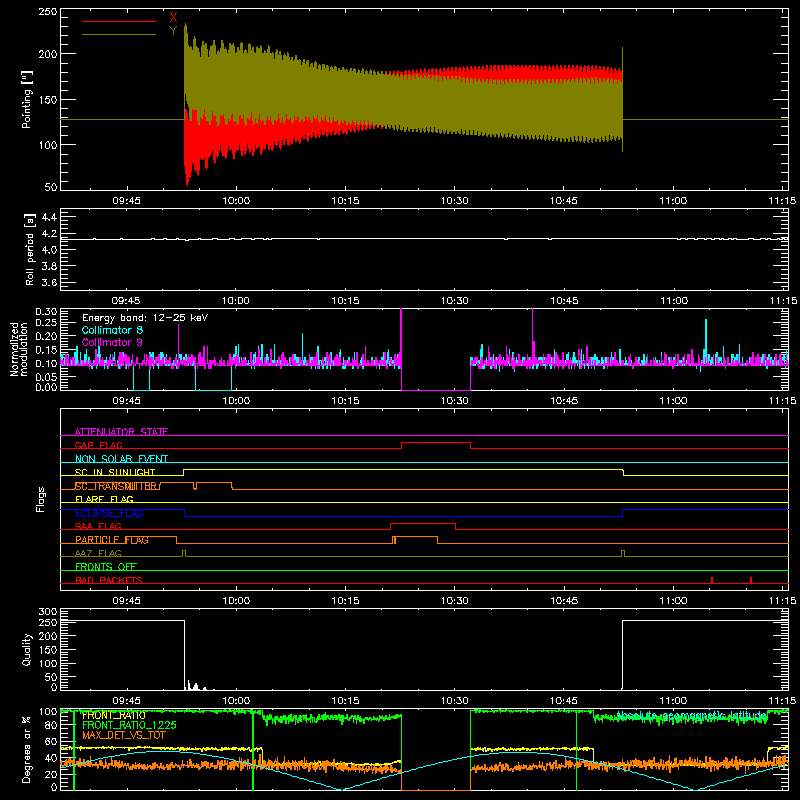The width and height of the screenshot is (800, 800).
Task: Select the yellow FRONT_RATIO legend label
Action: click(x=114, y=715)
